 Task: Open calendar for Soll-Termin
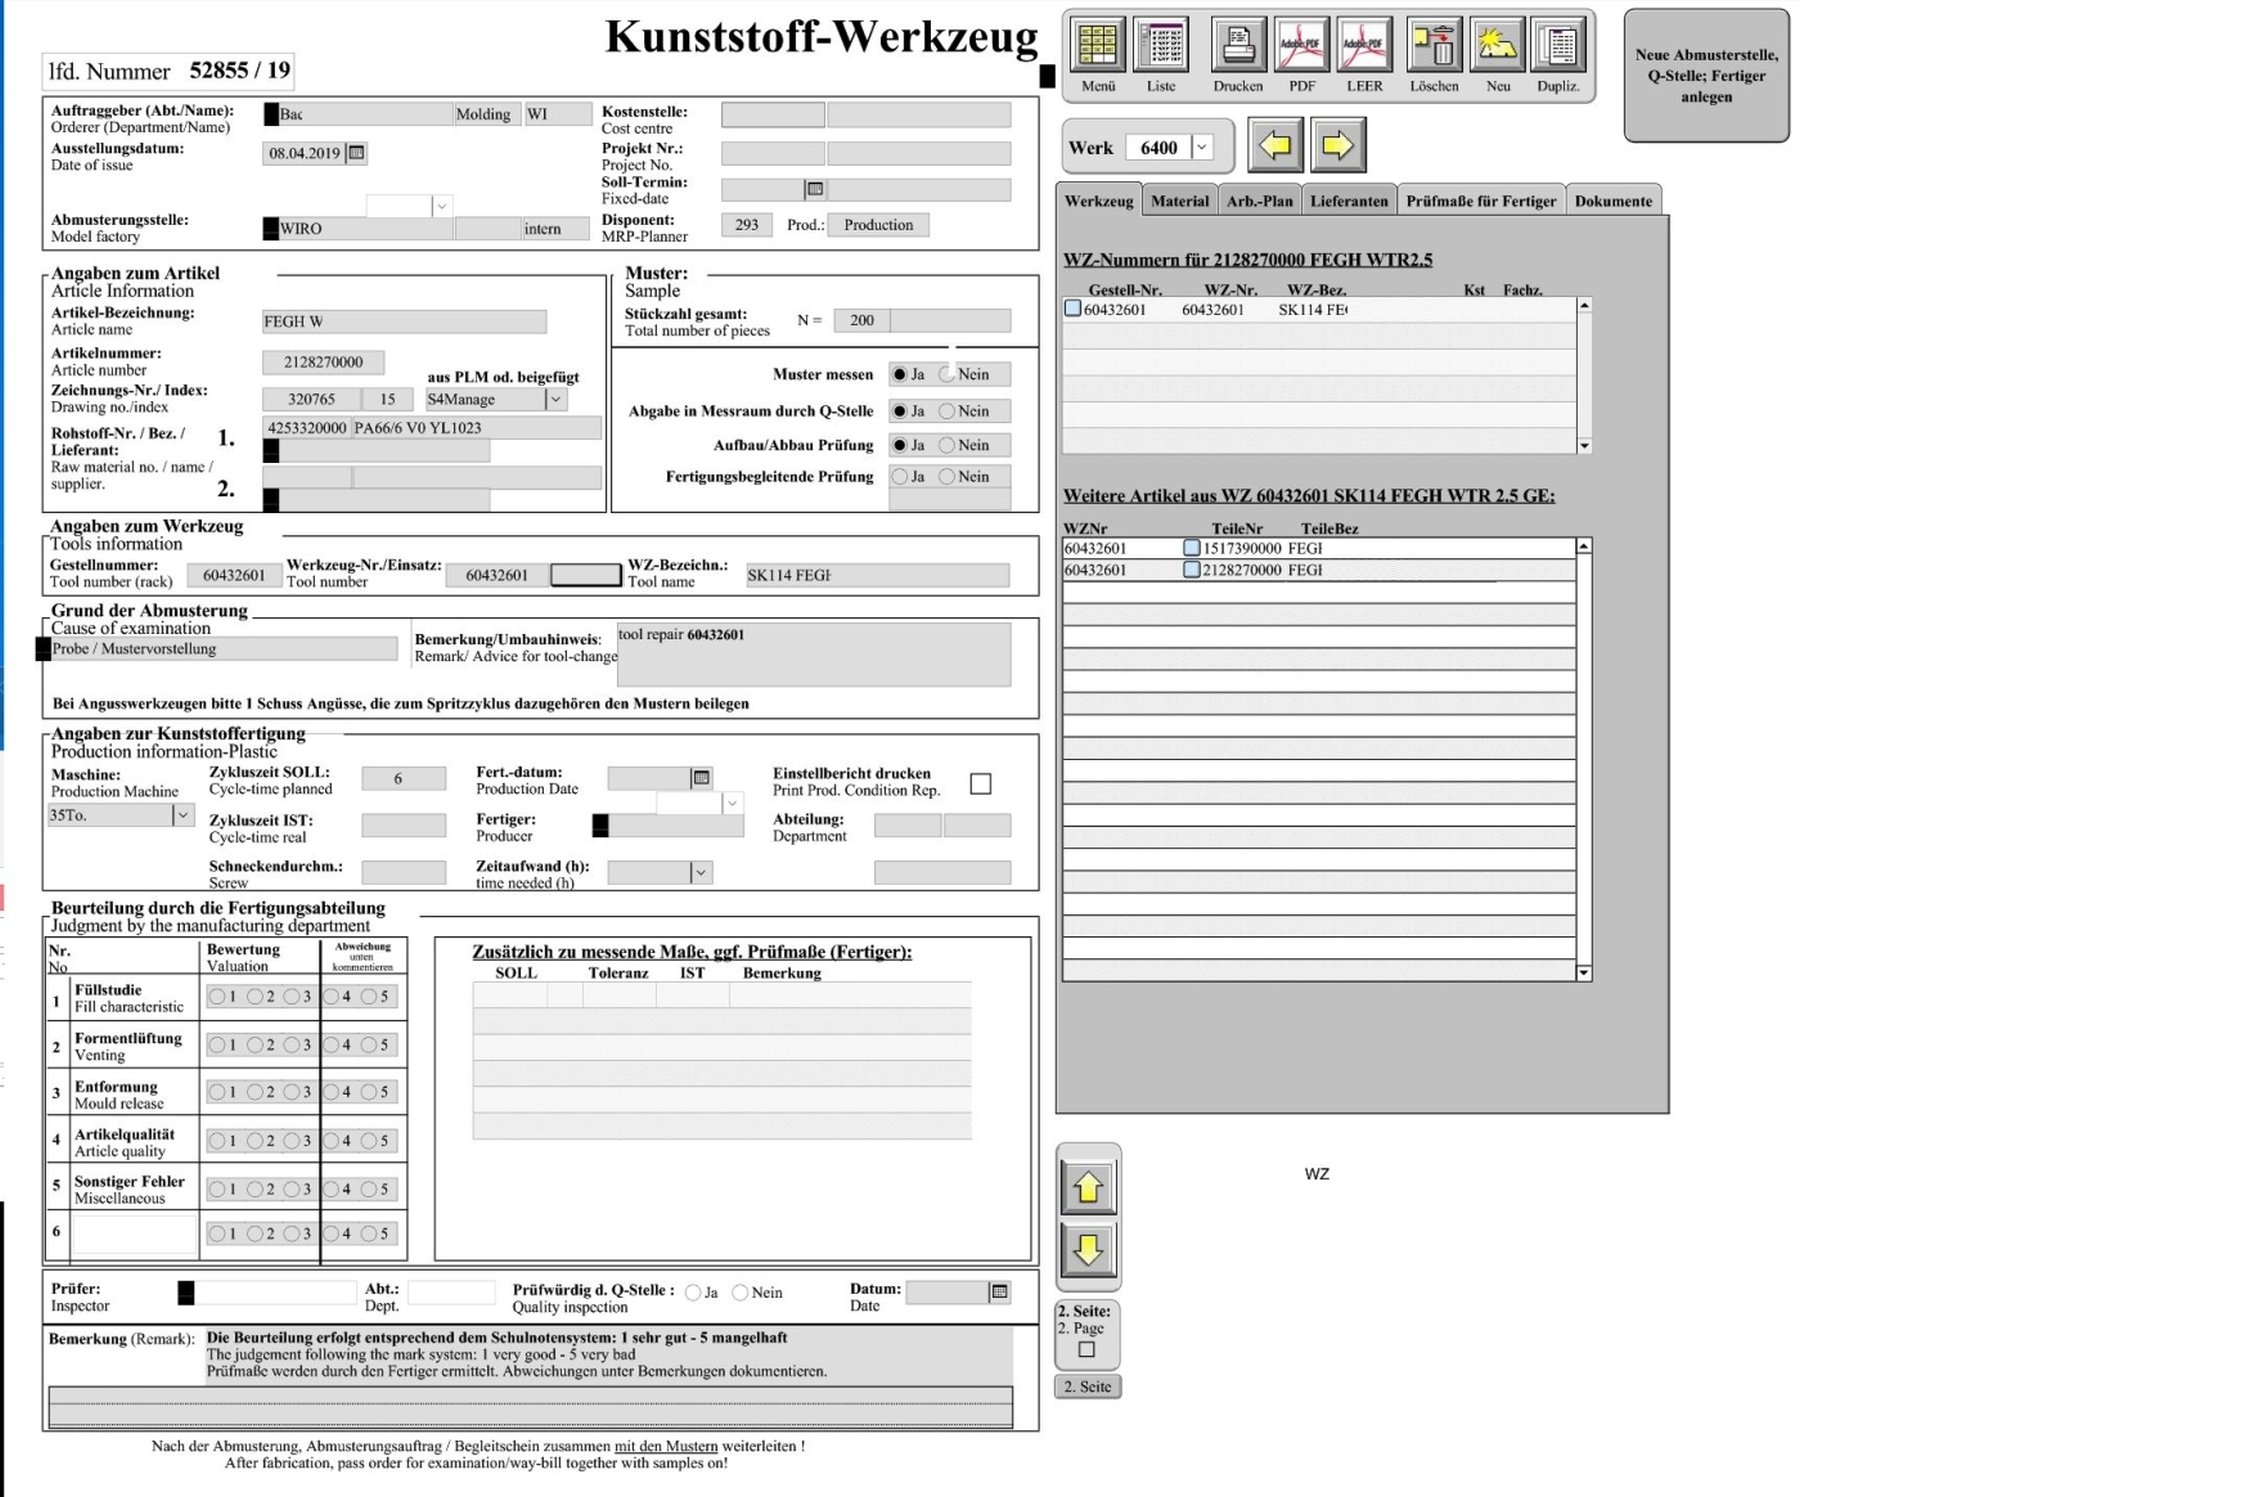coord(815,189)
